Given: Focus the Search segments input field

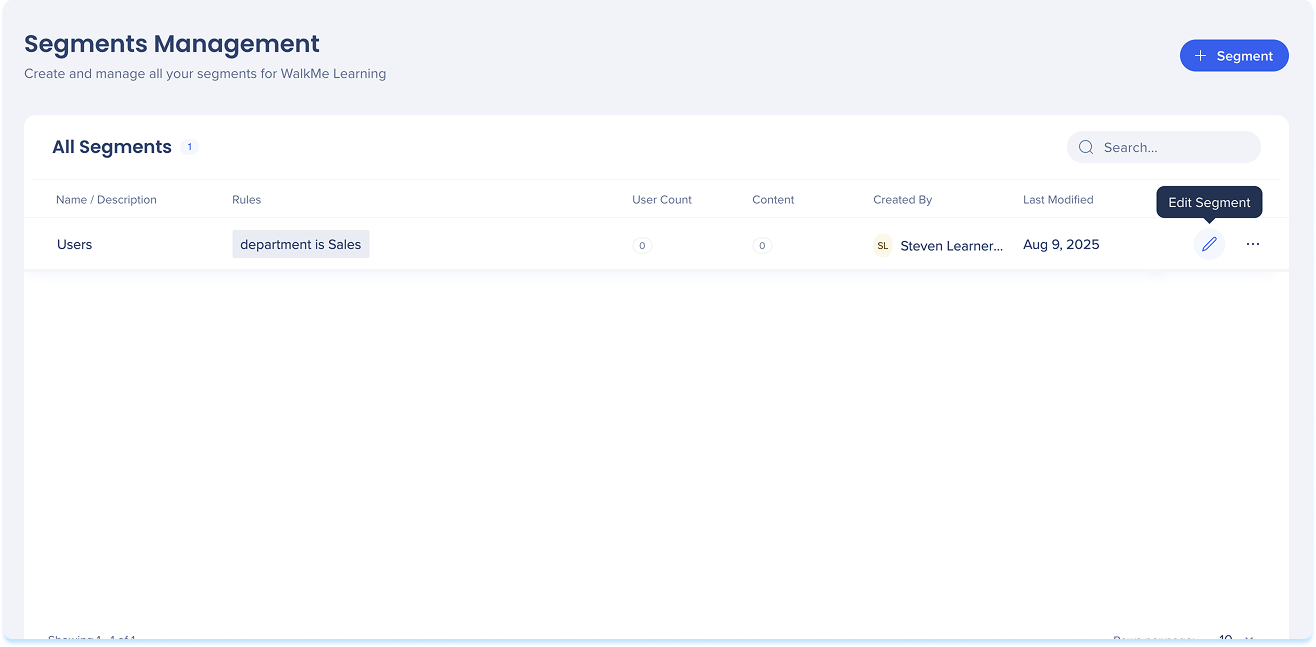Looking at the screenshot, I should coord(1175,147).
